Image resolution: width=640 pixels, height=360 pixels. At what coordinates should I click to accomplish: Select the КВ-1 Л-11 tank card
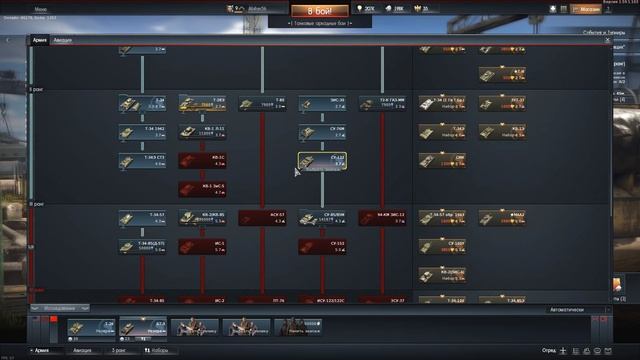point(202,132)
